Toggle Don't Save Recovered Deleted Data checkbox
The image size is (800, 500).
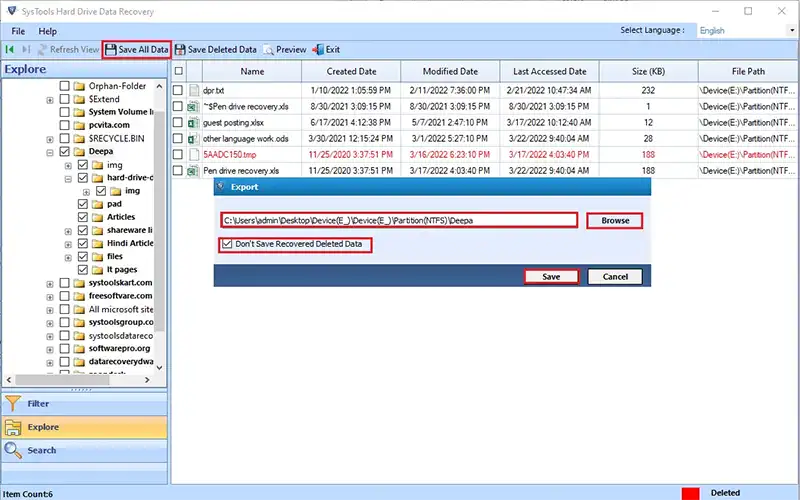pyautogui.click(x=227, y=244)
